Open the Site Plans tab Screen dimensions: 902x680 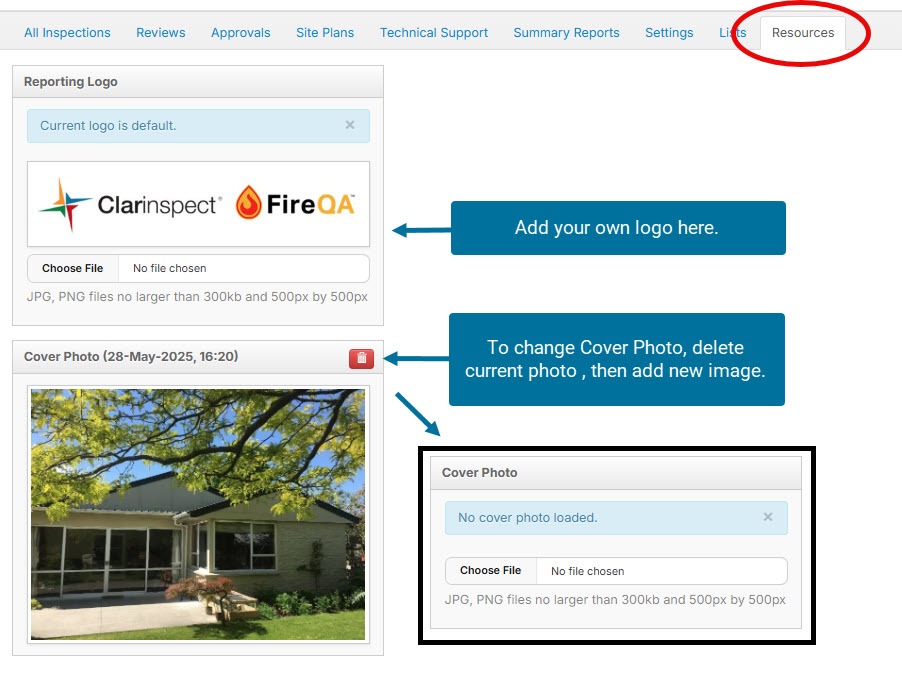click(x=325, y=33)
